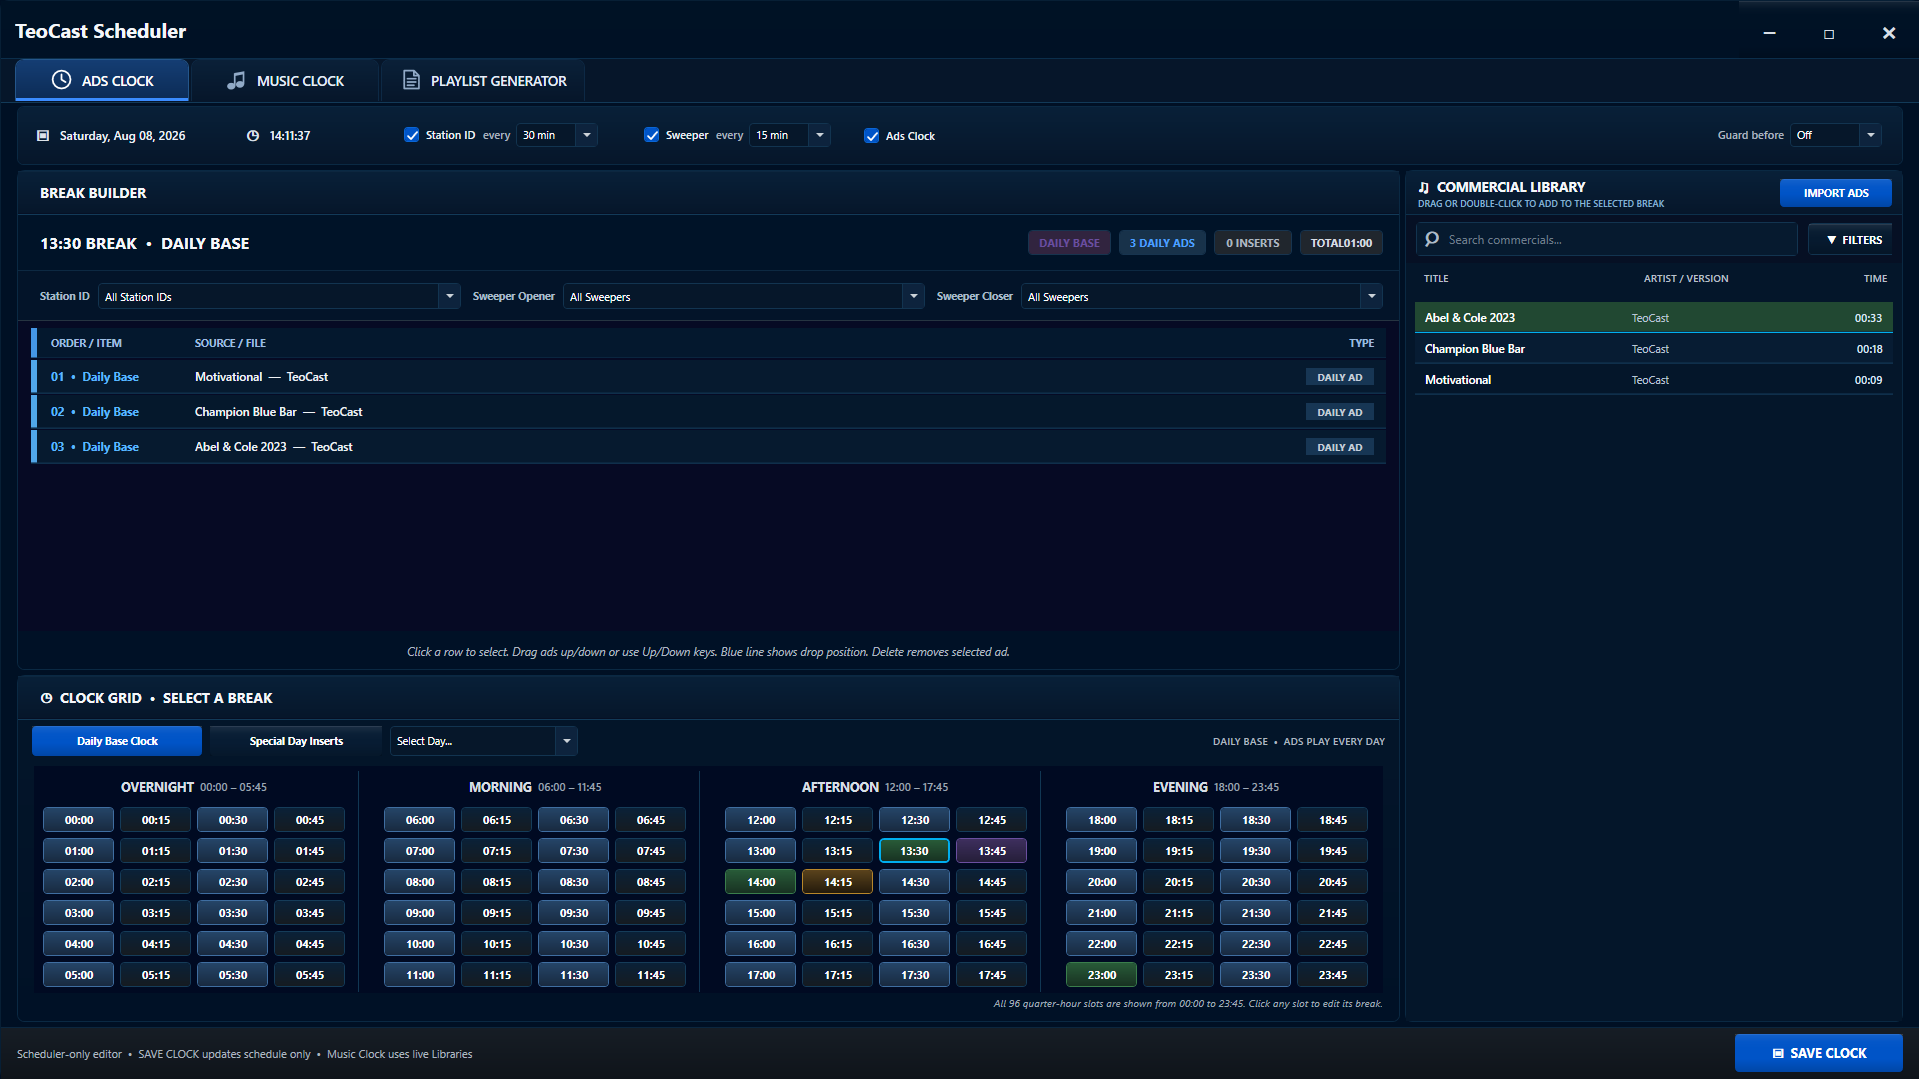
Task: Click the music note icon on Music Clock tab
Action: (x=236, y=80)
